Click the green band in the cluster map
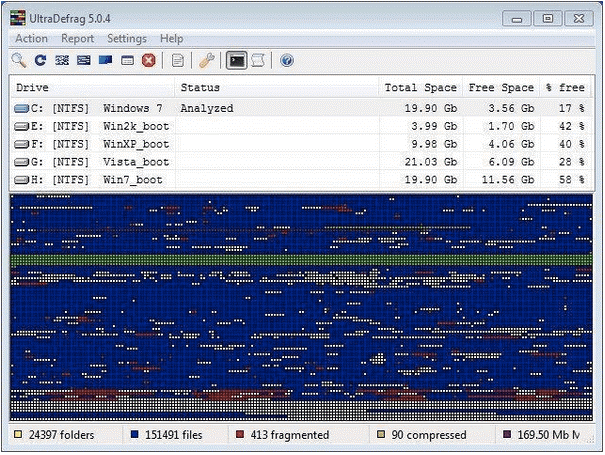605x455 pixels. pyautogui.click(x=300, y=261)
